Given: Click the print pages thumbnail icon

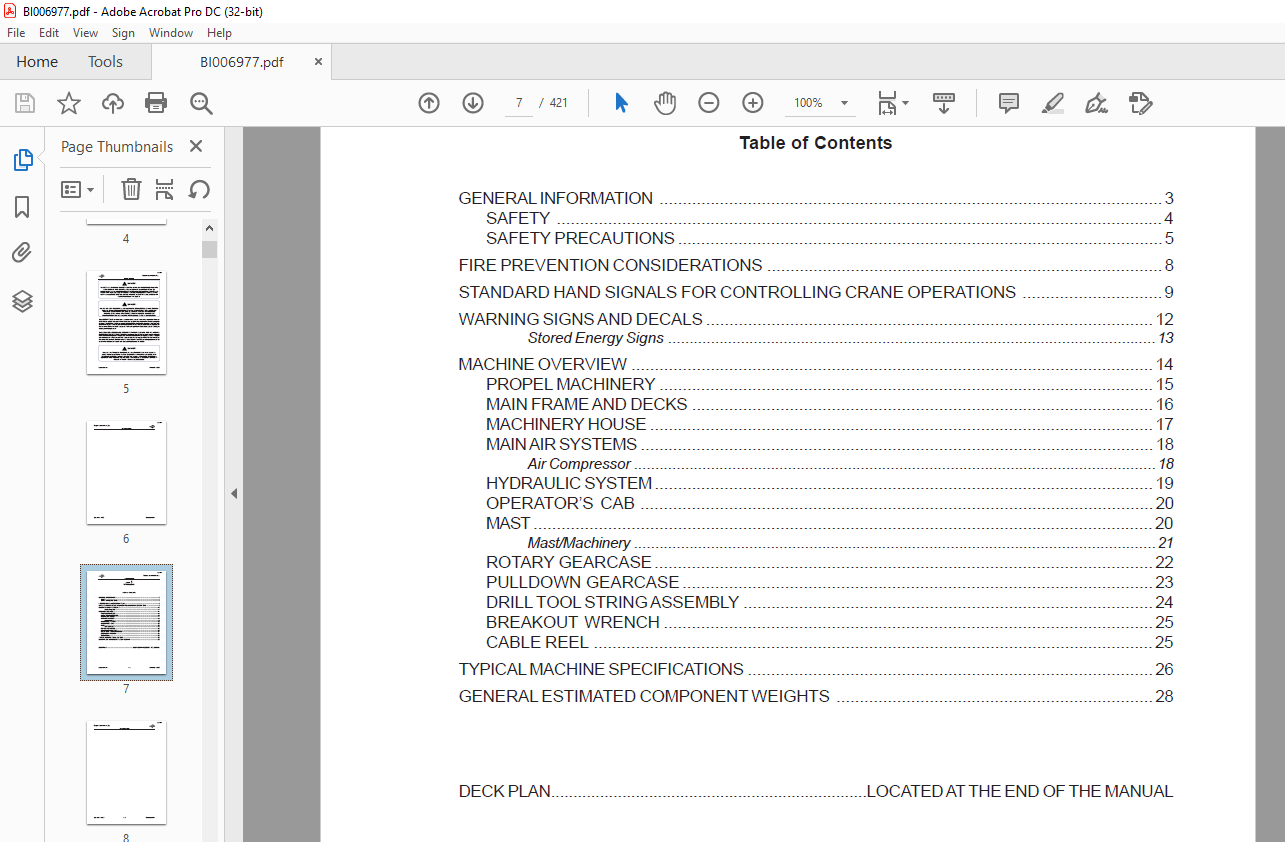Looking at the screenshot, I should pos(165,189).
